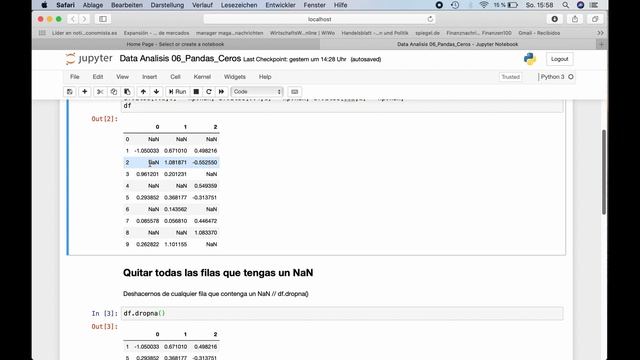Click the localhost address bar

tap(320, 19)
